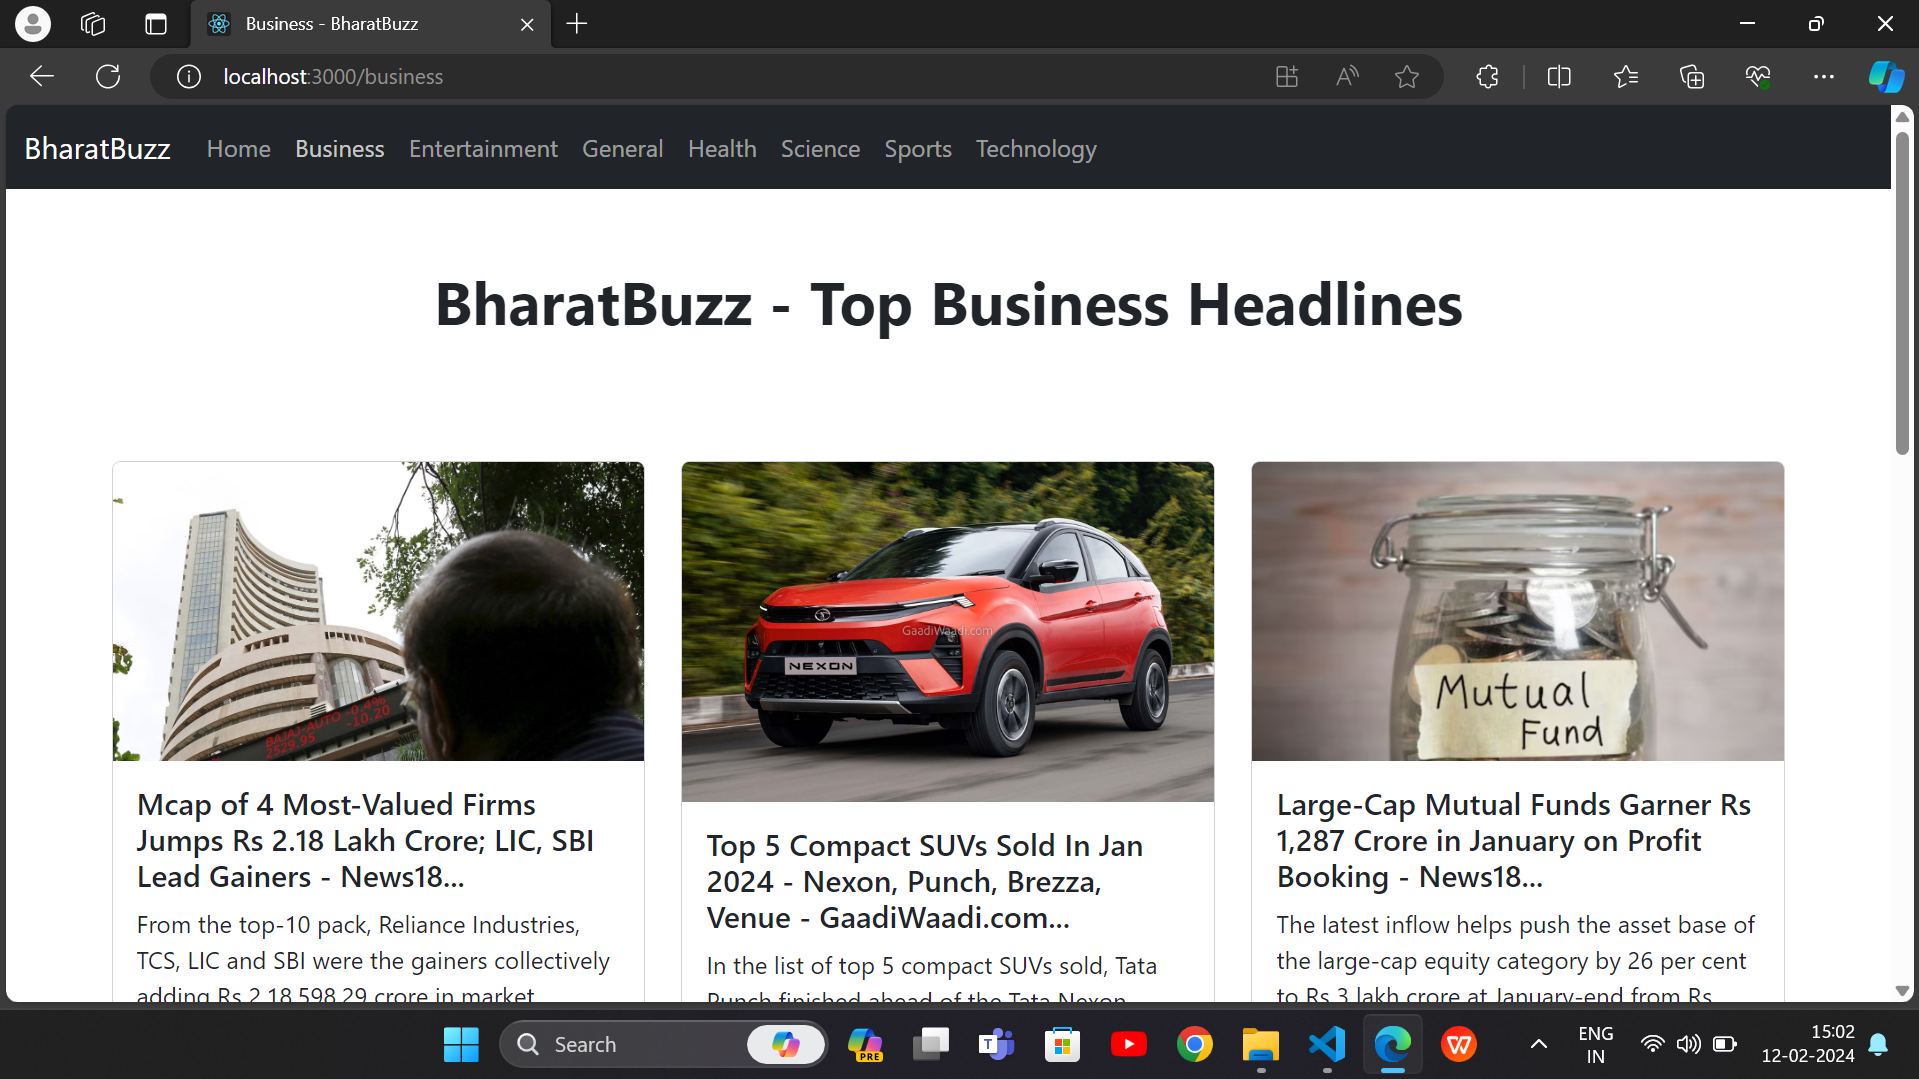Screen dimensions: 1919x1079
Task: Check the battery status tray icon
Action: 1725,1045
